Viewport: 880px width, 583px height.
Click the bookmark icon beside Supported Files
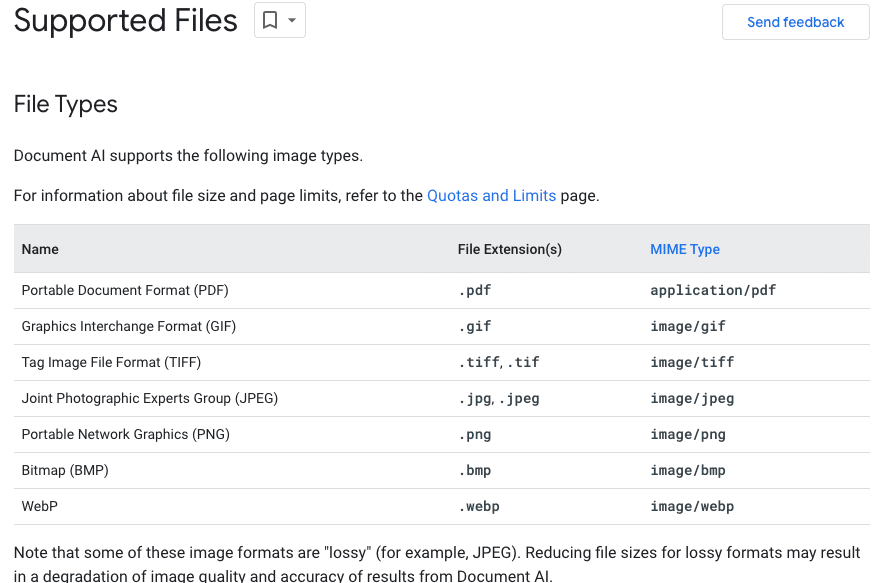point(270,20)
